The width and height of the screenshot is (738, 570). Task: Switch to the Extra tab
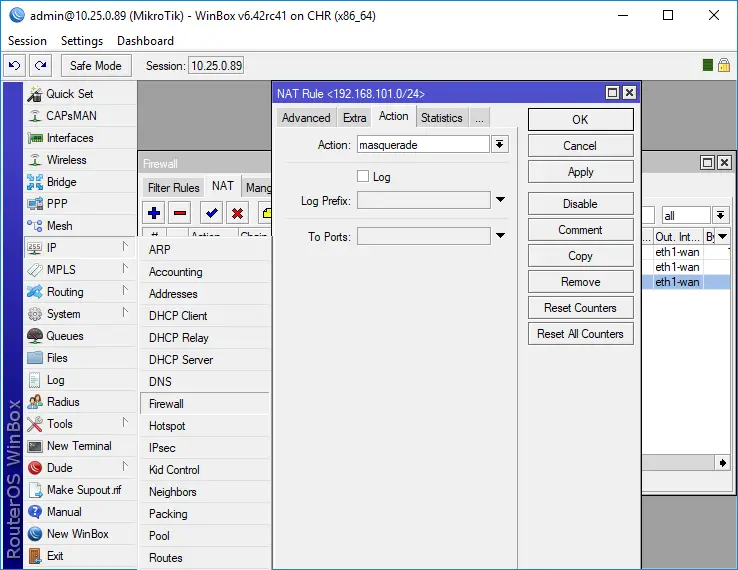pos(354,118)
